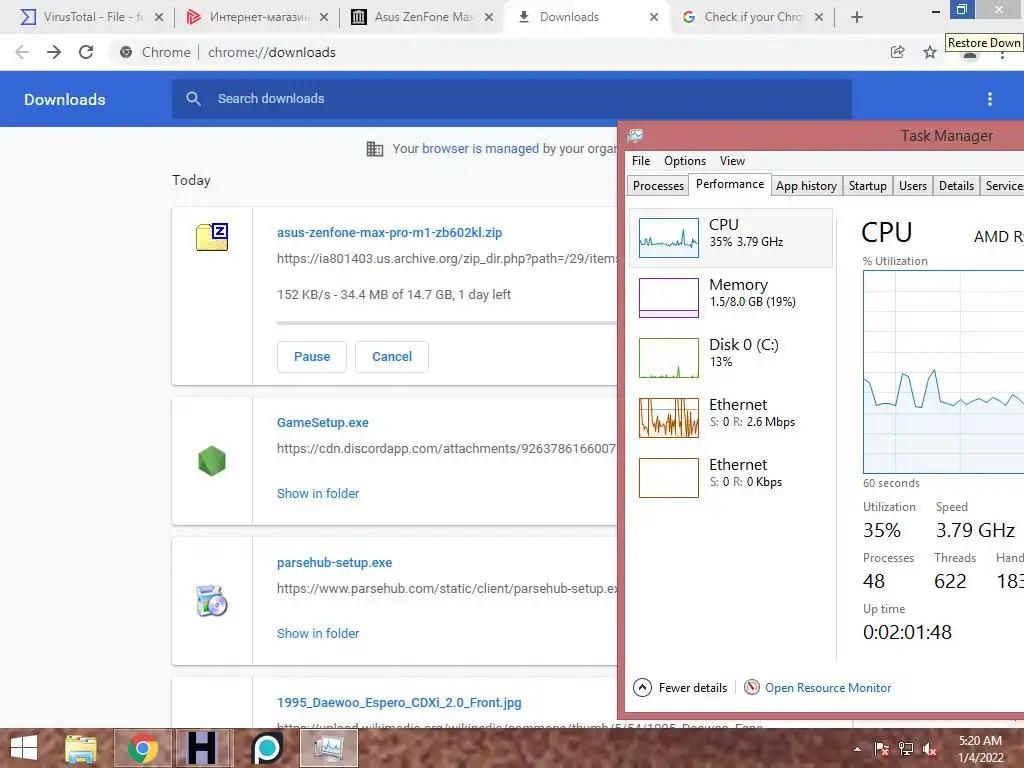This screenshot has height=768, width=1024.
Task: Click the green GameSetup.exe file icon
Action: coord(212,460)
